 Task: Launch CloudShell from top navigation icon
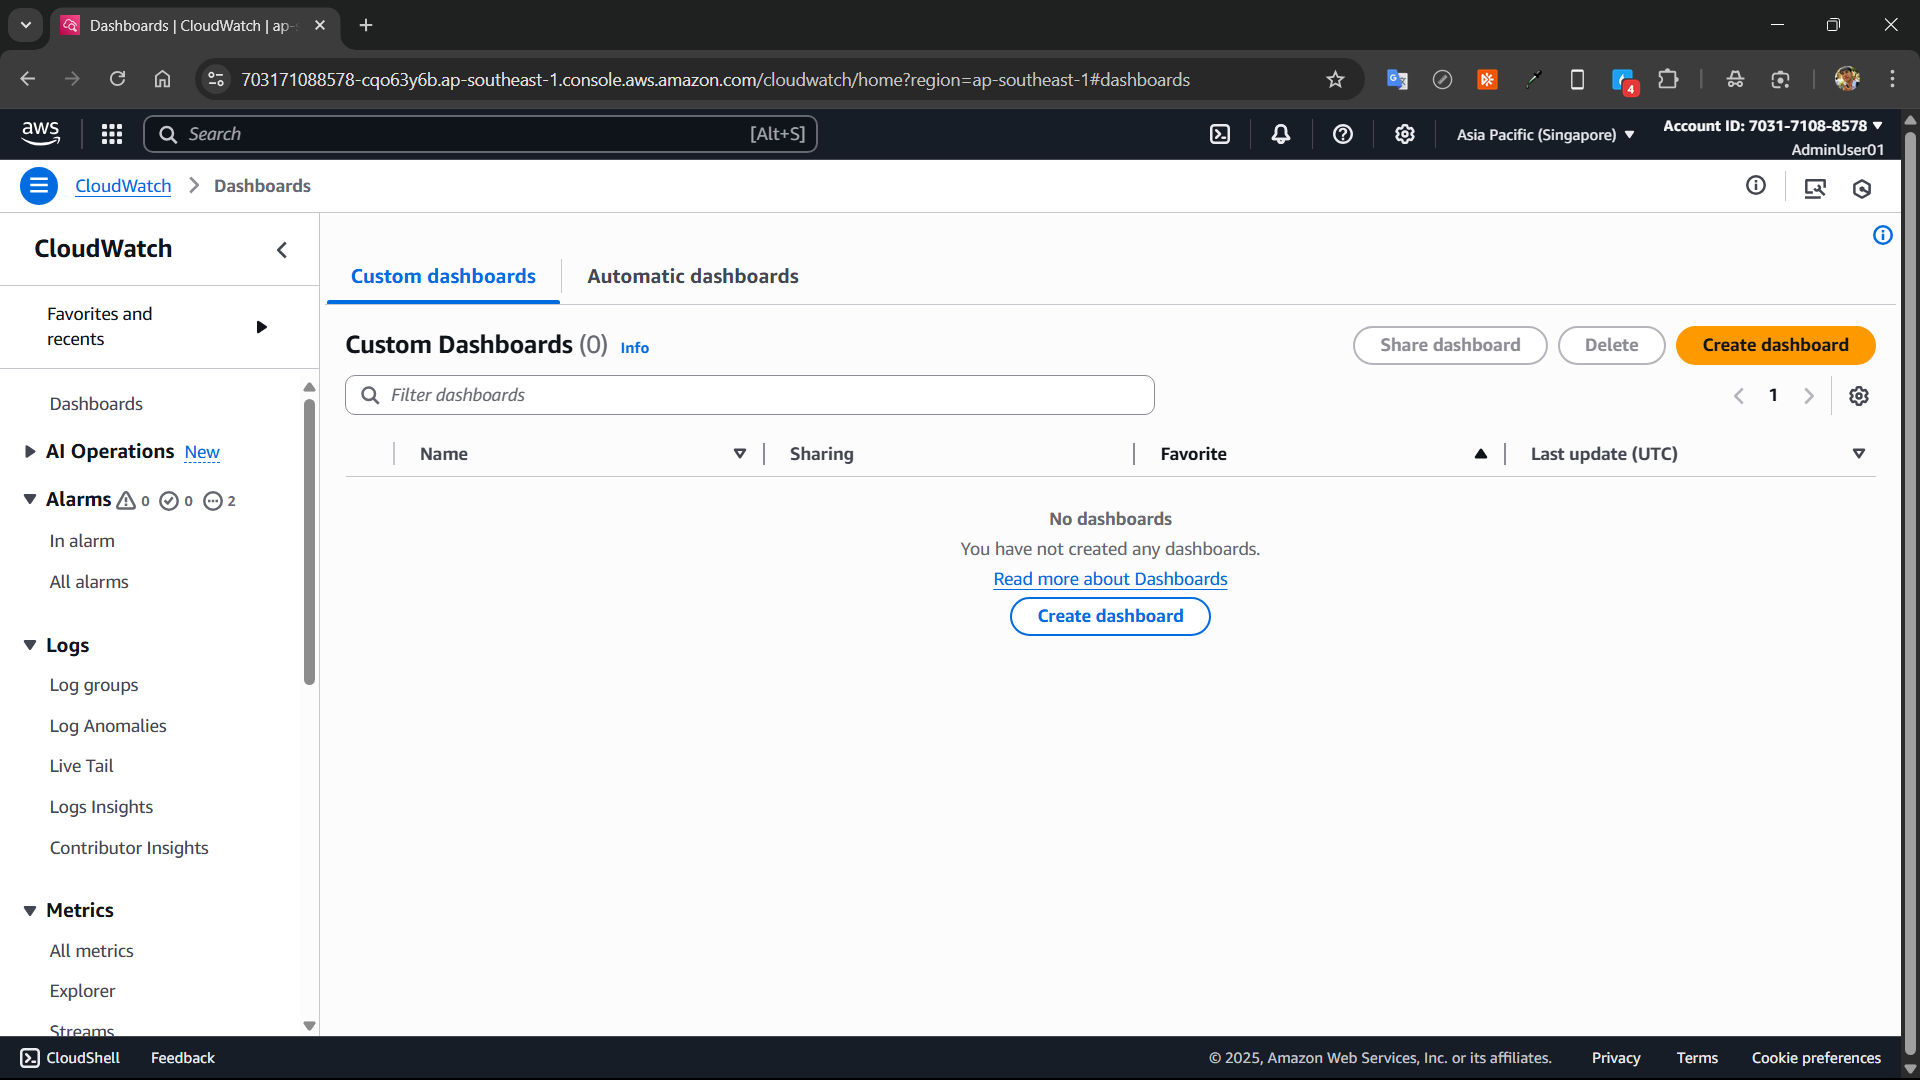1220,134
